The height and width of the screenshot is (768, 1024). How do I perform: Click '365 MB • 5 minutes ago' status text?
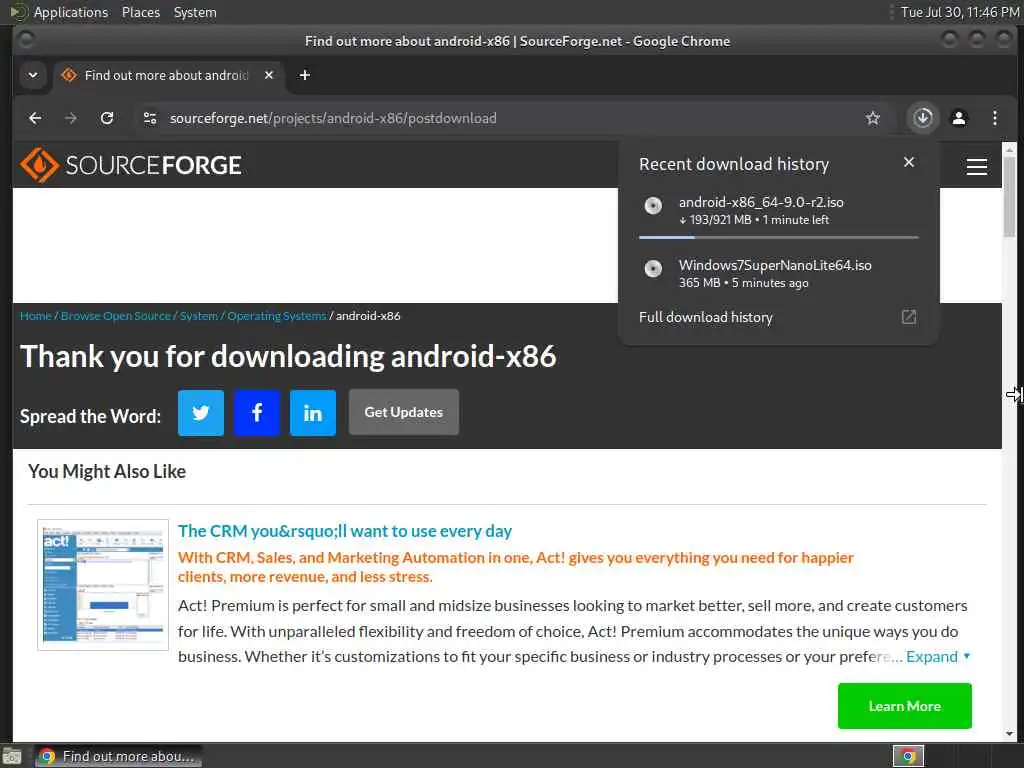(743, 283)
